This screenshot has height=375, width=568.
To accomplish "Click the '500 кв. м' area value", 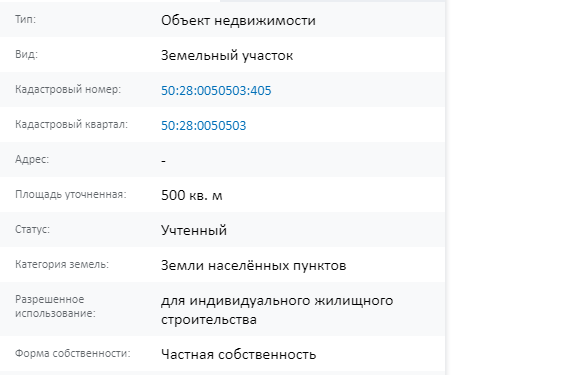I will point(192,196).
